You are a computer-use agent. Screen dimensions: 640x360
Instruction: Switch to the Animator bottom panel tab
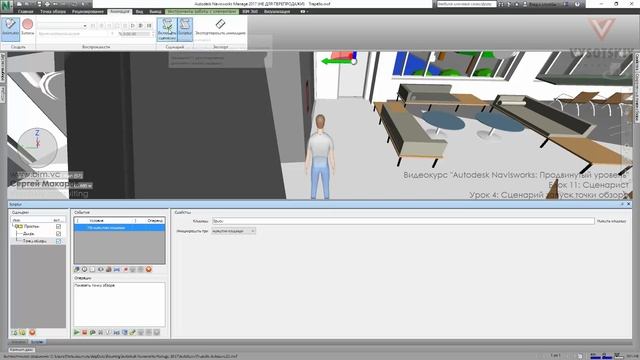click(19, 342)
